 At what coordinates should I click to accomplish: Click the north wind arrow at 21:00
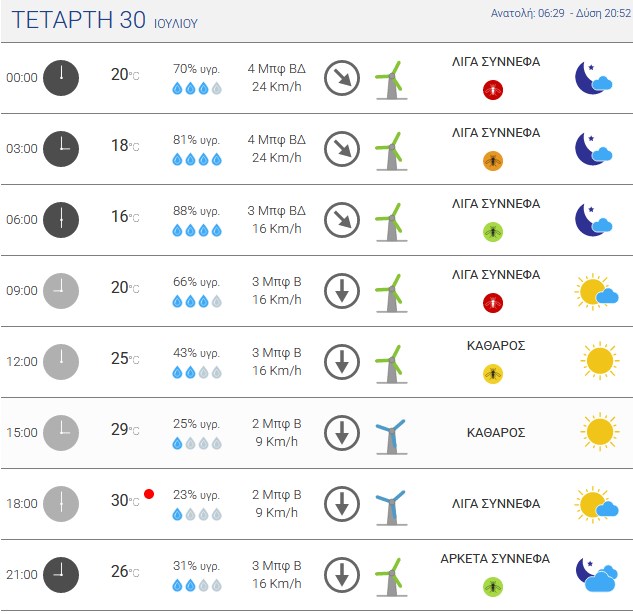tap(342, 575)
